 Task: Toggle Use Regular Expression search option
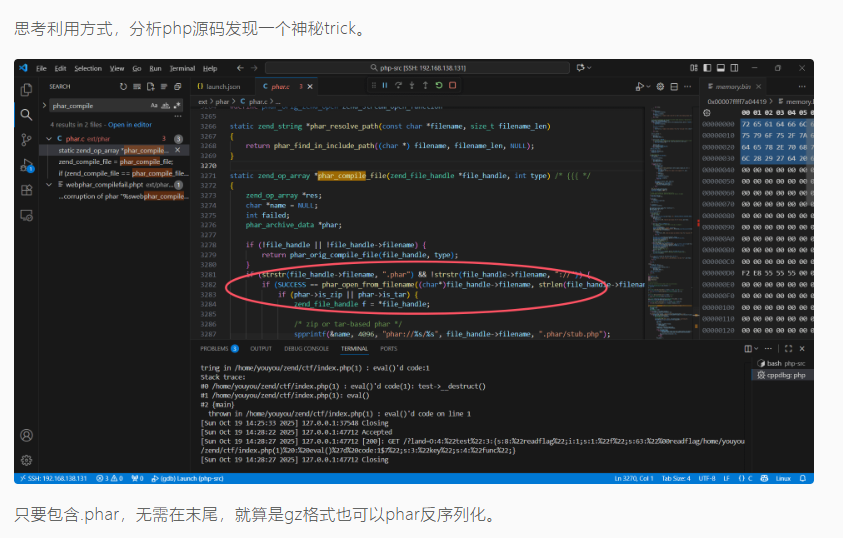tap(178, 105)
